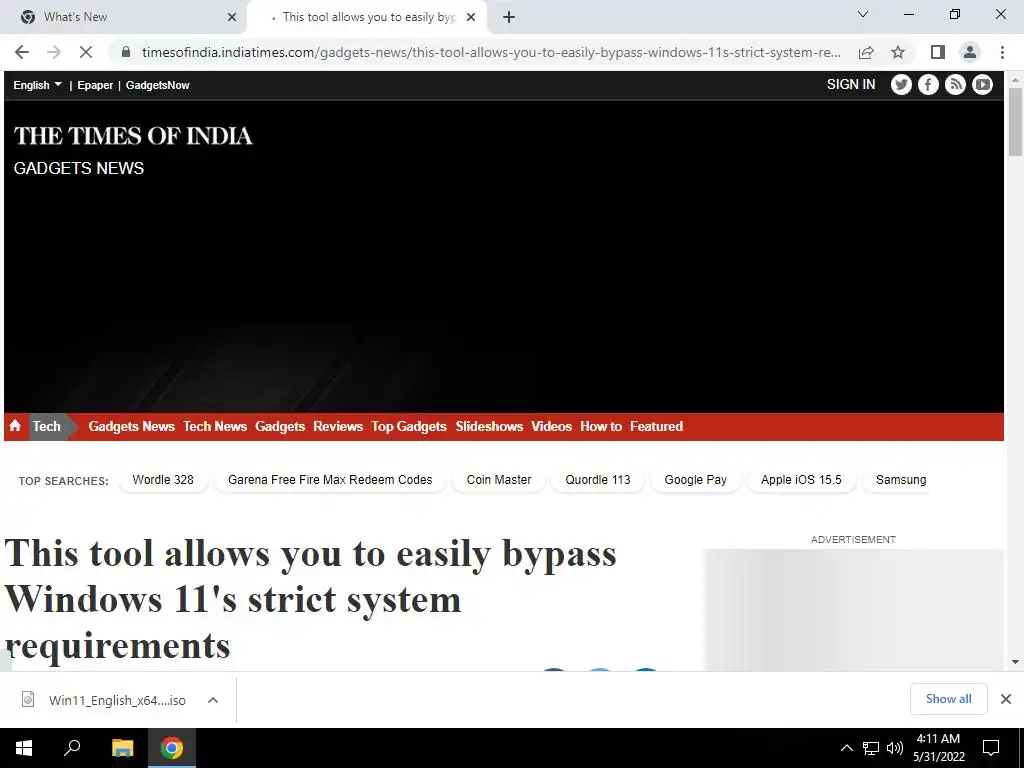Go to home via house icon
Viewport: 1024px width, 768px height.
point(15,426)
